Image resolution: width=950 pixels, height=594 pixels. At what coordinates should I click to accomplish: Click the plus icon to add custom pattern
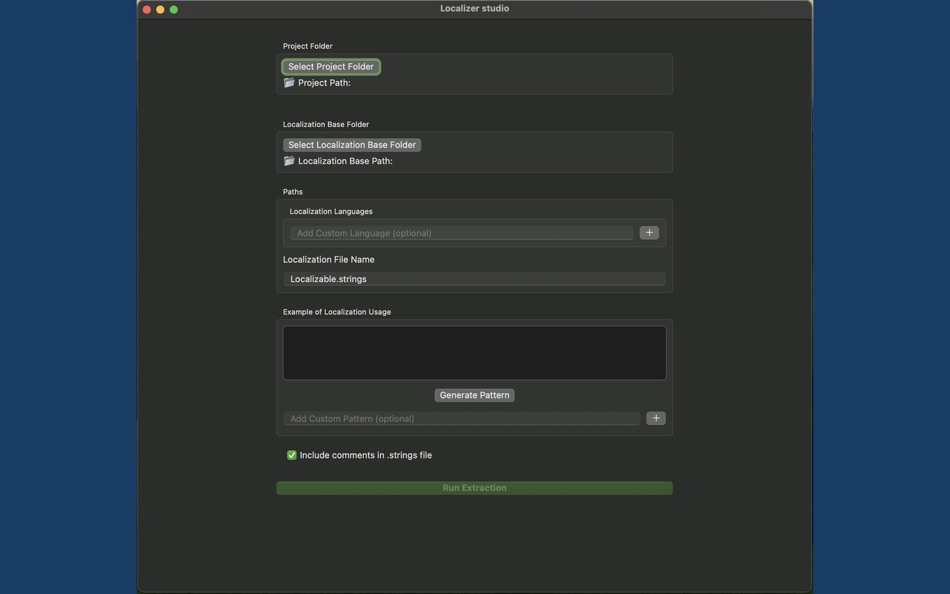[x=655, y=417]
